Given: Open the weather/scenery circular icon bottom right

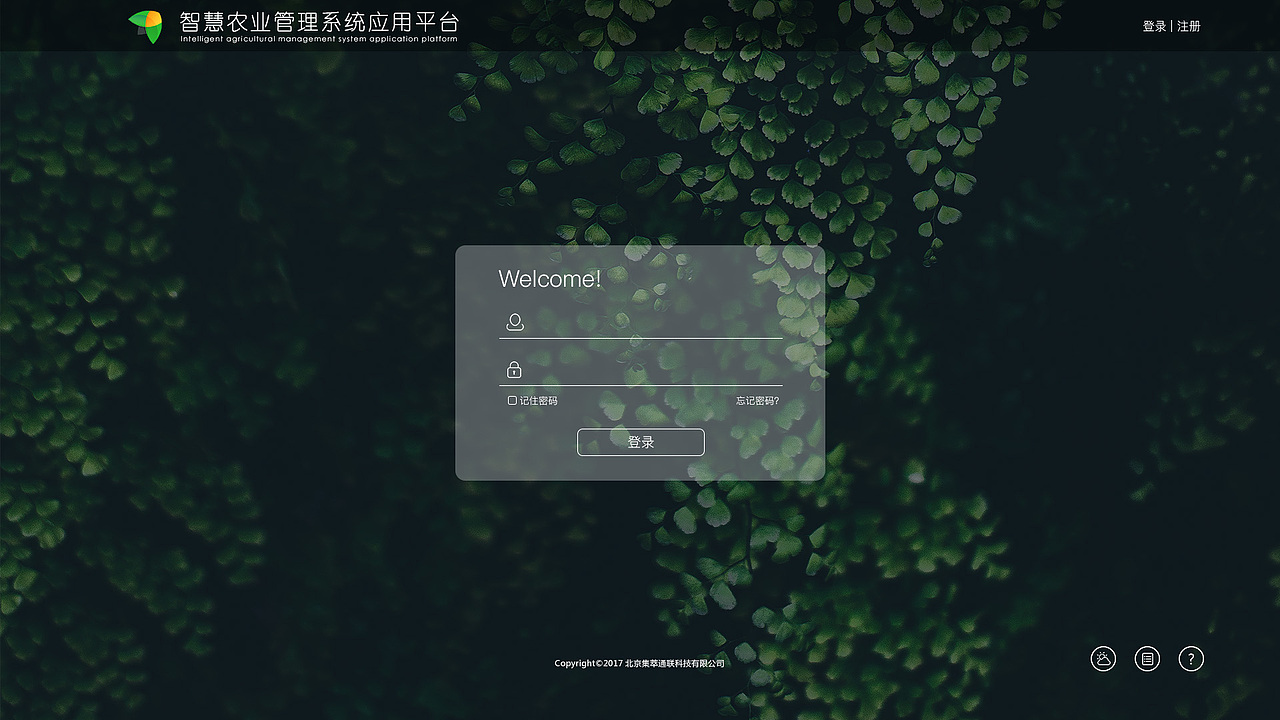Looking at the screenshot, I should (x=1103, y=658).
